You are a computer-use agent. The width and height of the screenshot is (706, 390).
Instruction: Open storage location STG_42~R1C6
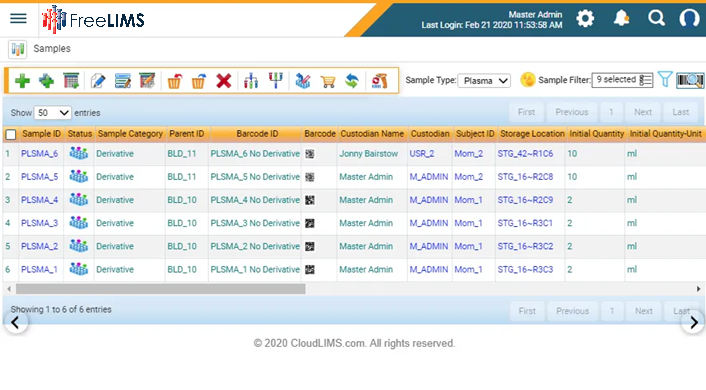click(525, 154)
